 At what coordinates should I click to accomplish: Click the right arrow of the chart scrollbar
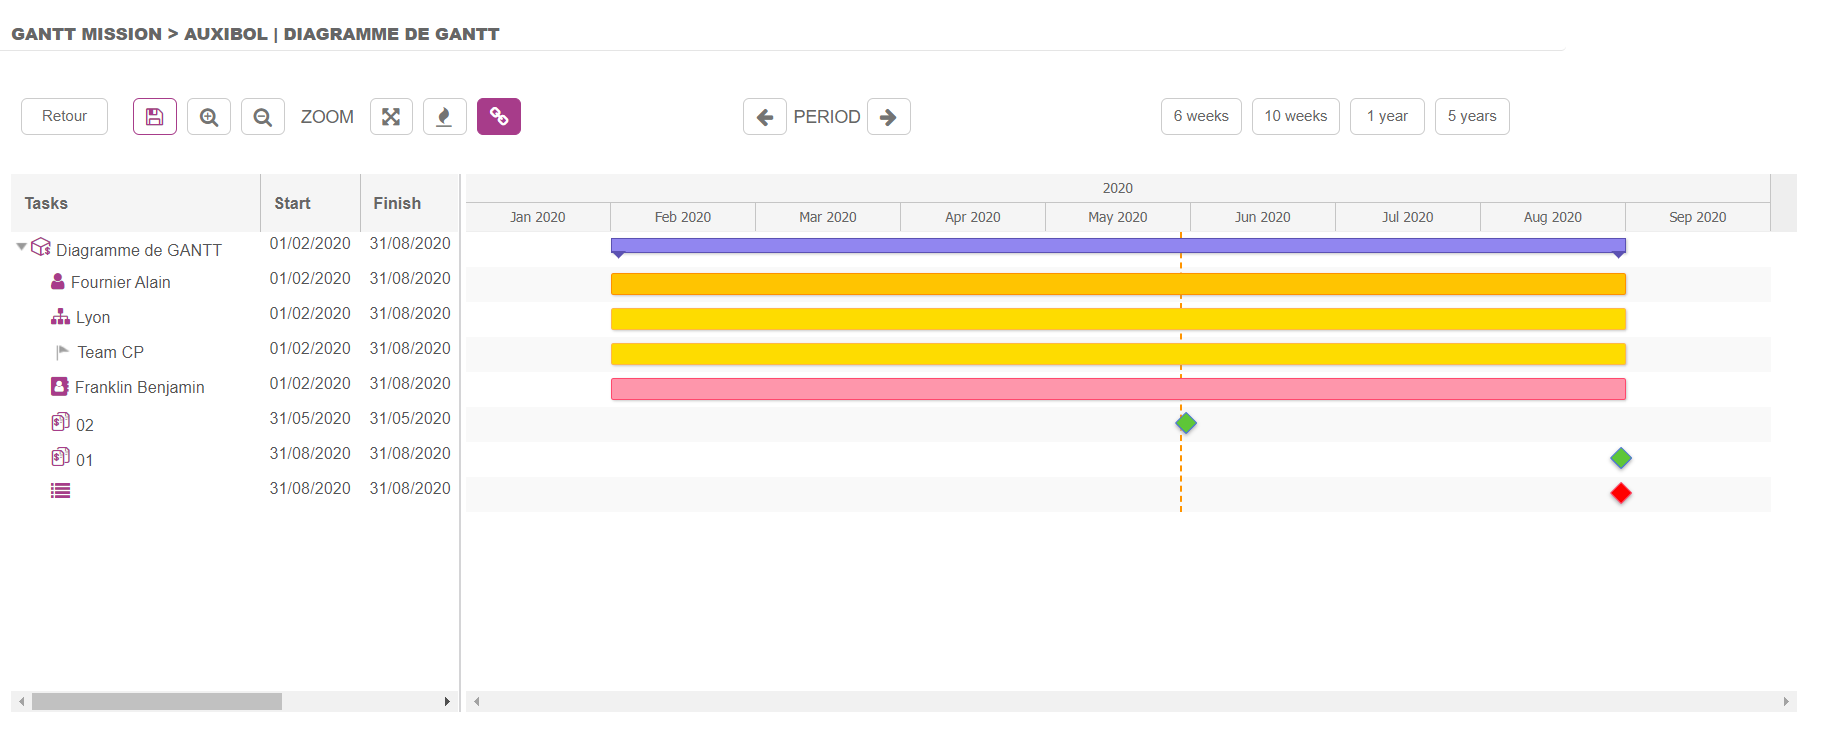[1785, 702]
